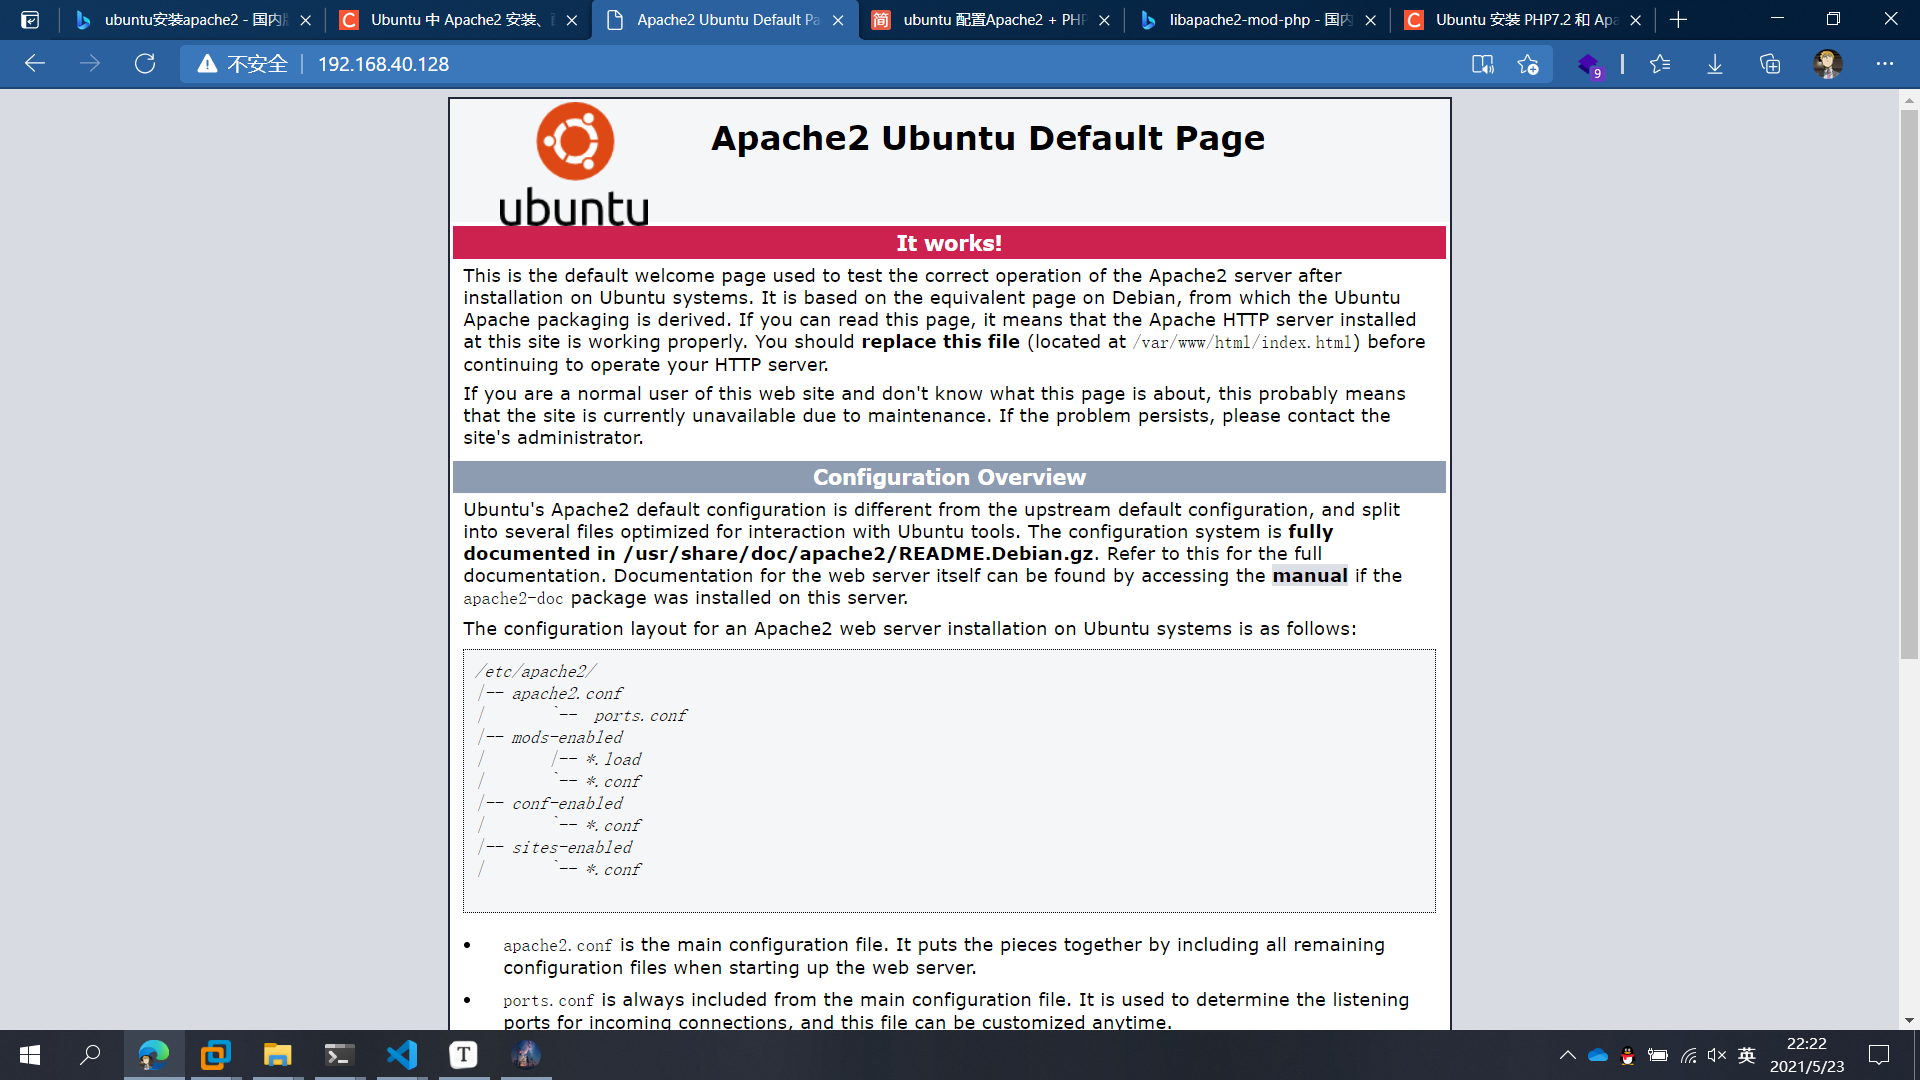The height and width of the screenshot is (1080, 1920).
Task: Click 'mods-enabled' in the config tree
Action: (x=567, y=738)
